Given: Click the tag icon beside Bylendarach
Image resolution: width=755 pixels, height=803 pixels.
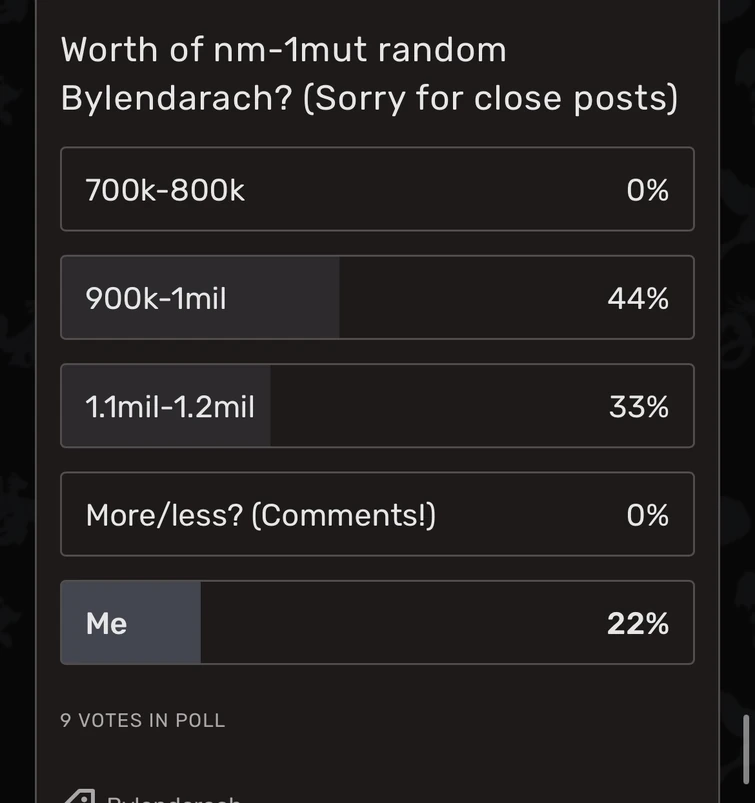Looking at the screenshot, I should point(79,797).
